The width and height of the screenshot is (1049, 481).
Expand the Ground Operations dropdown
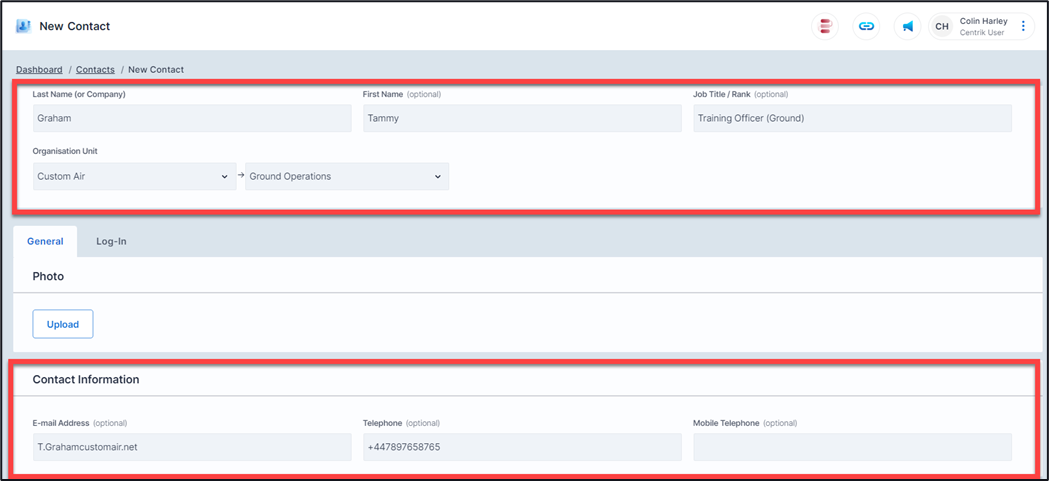point(346,177)
